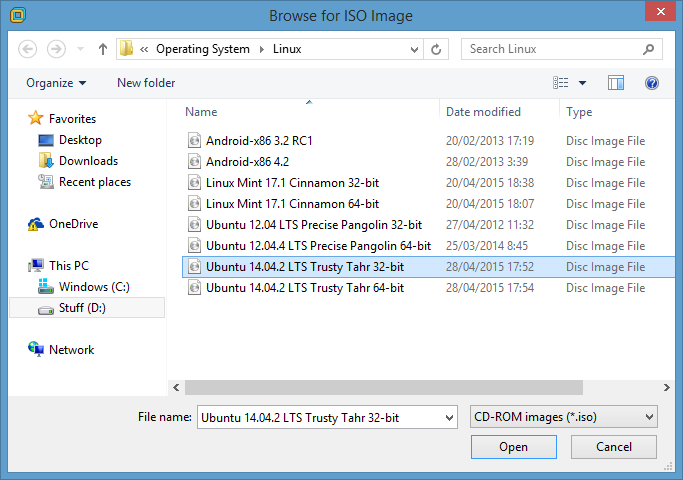Select Android-x86 3.2 RC1 file
Viewport: 683px width, 480px height.
click(259, 141)
